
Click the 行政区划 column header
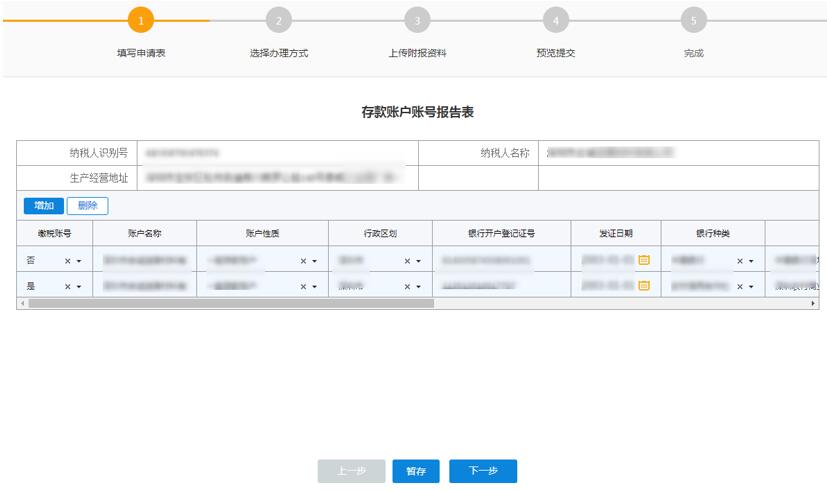click(x=380, y=233)
